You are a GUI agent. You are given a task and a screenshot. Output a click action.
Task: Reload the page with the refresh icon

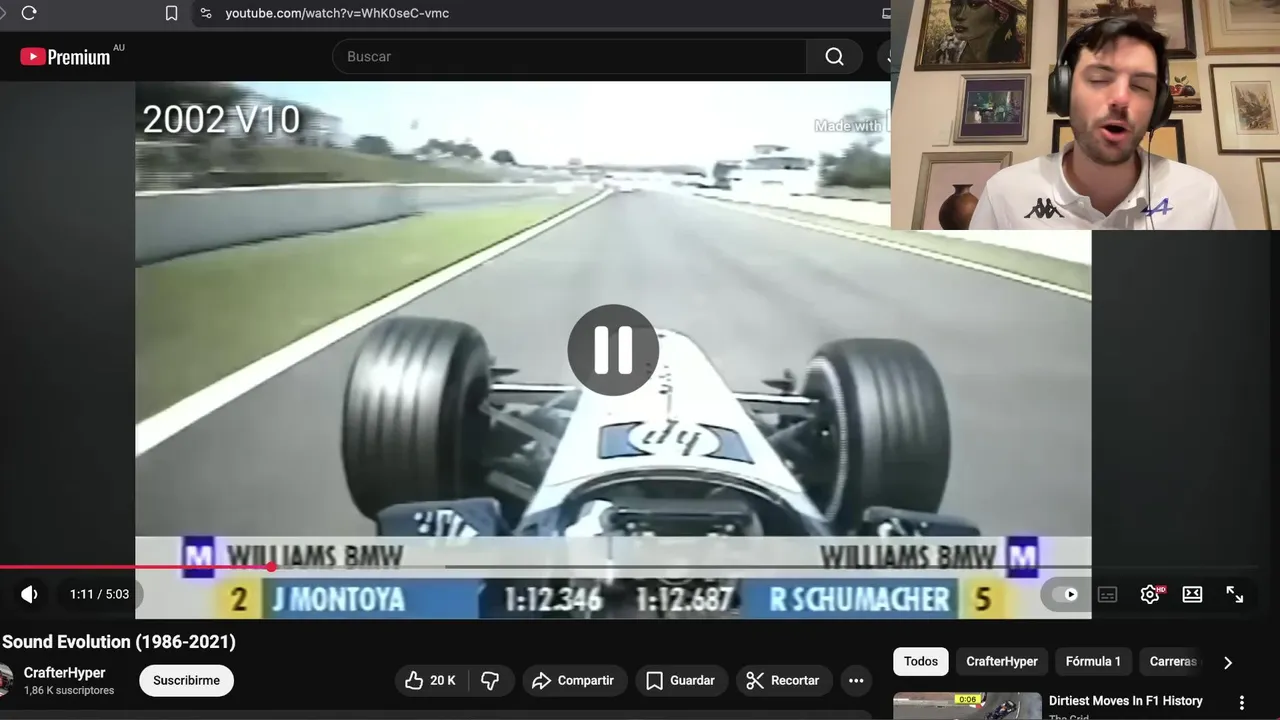pyautogui.click(x=28, y=13)
